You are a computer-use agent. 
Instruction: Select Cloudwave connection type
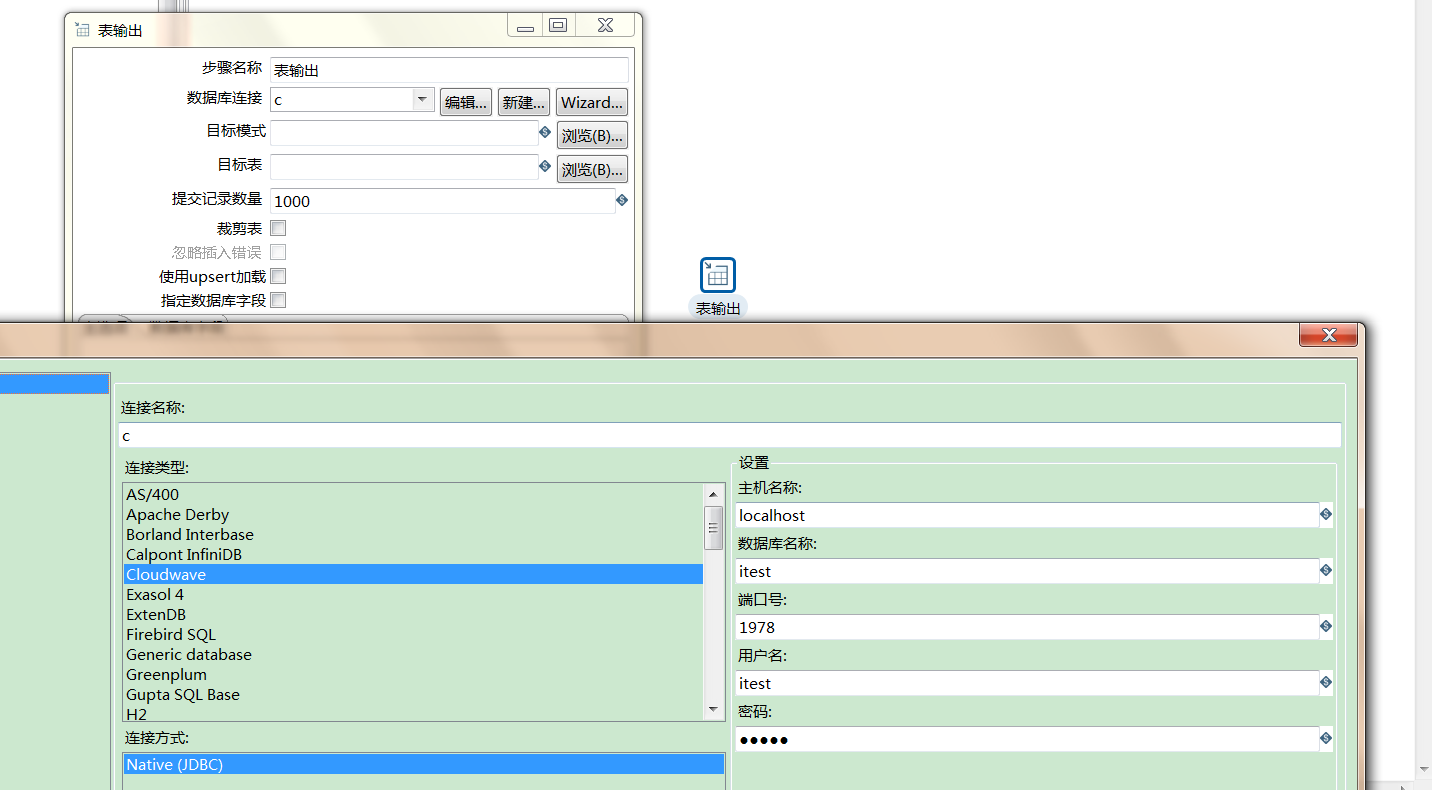[x=413, y=574]
